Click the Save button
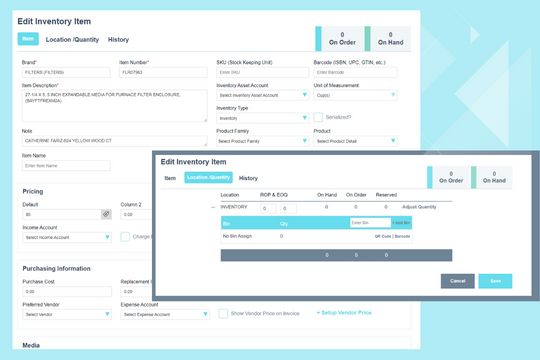This screenshot has height=360, width=540. 495,281
